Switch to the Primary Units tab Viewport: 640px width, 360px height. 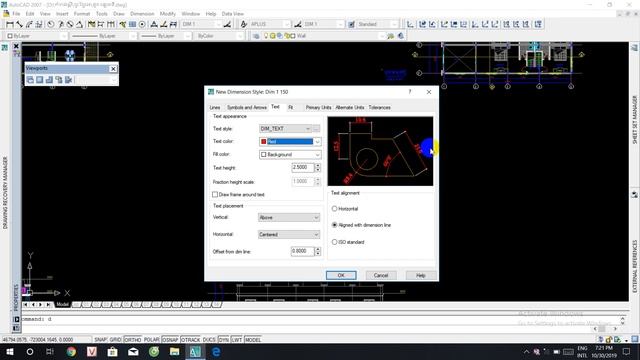pyautogui.click(x=318, y=107)
